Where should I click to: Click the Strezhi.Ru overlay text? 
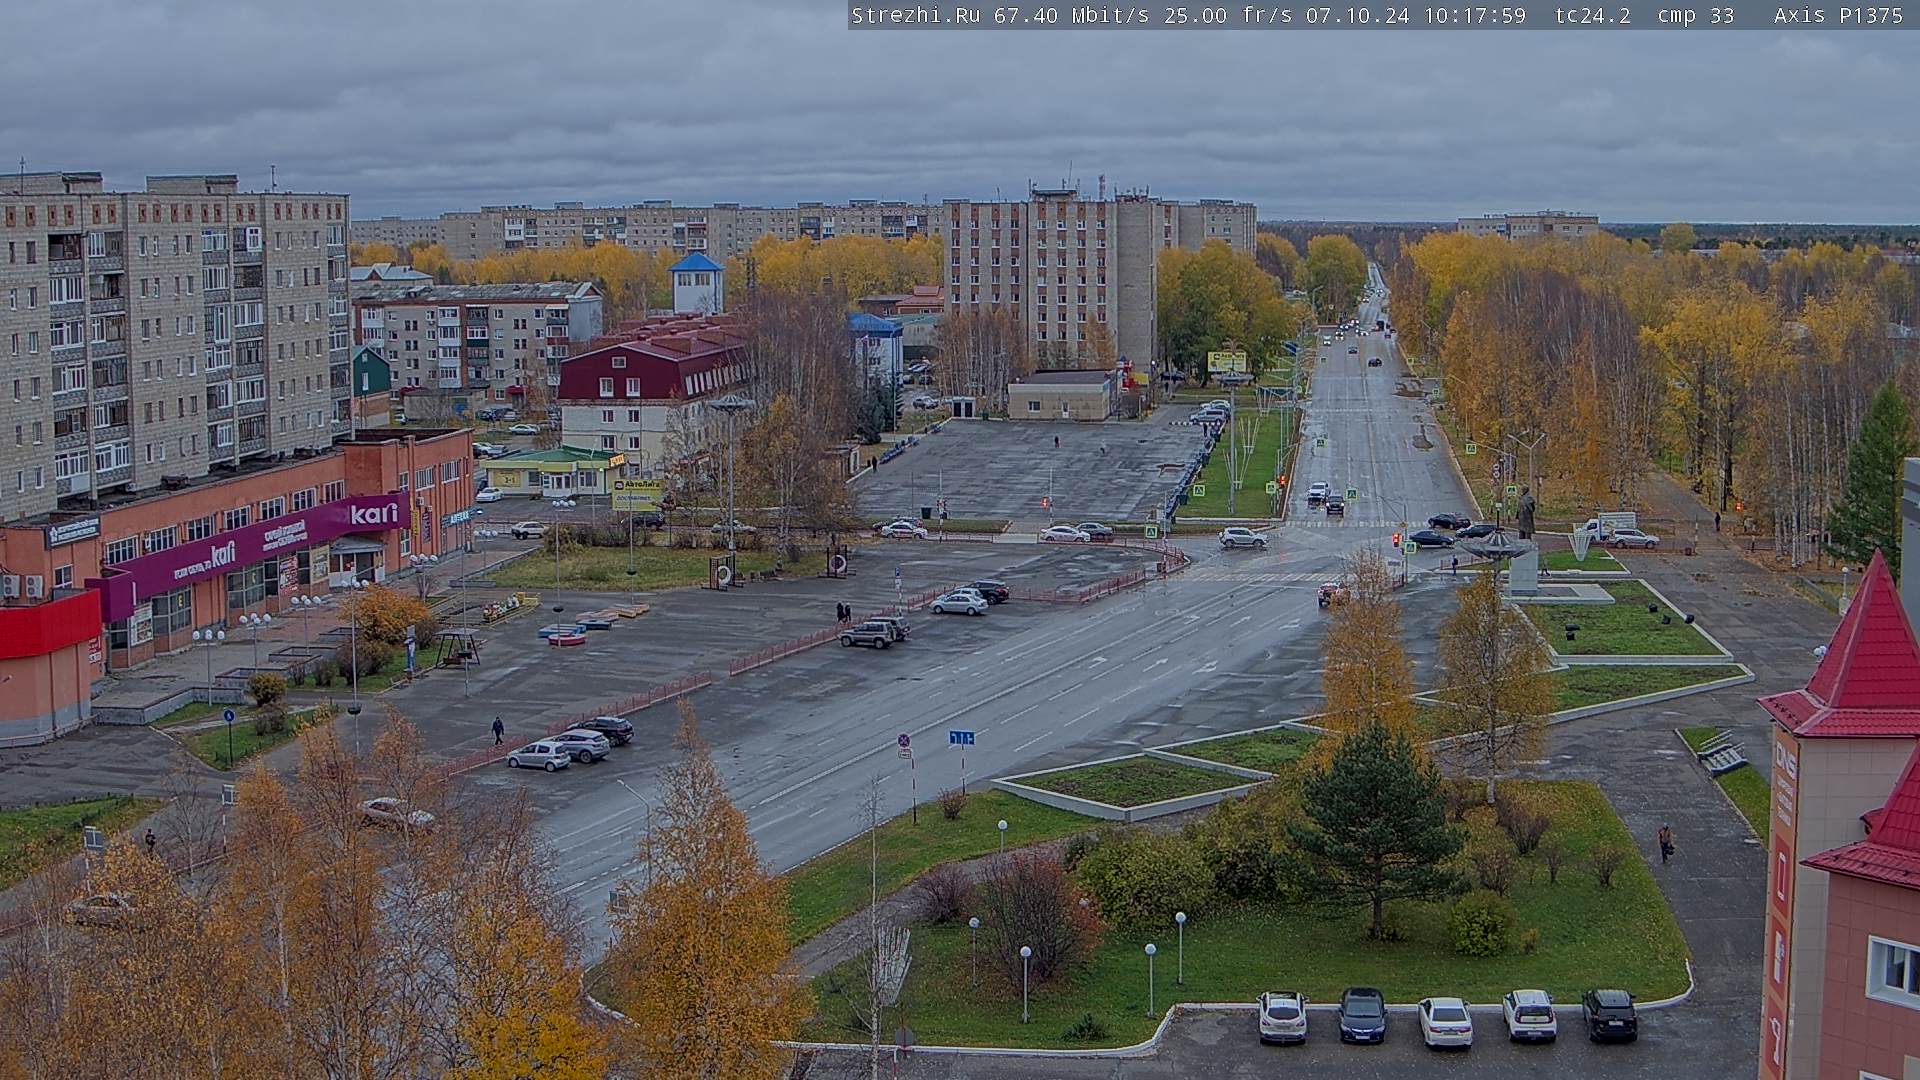915,15
